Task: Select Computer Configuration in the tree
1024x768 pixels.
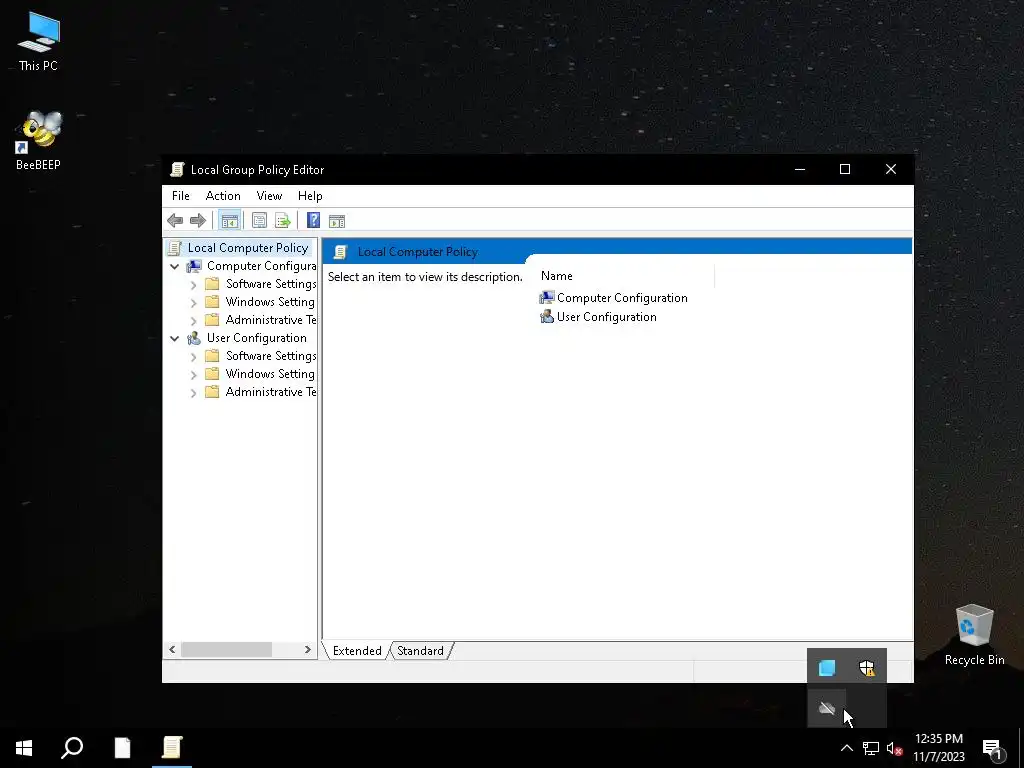Action: pos(261,266)
